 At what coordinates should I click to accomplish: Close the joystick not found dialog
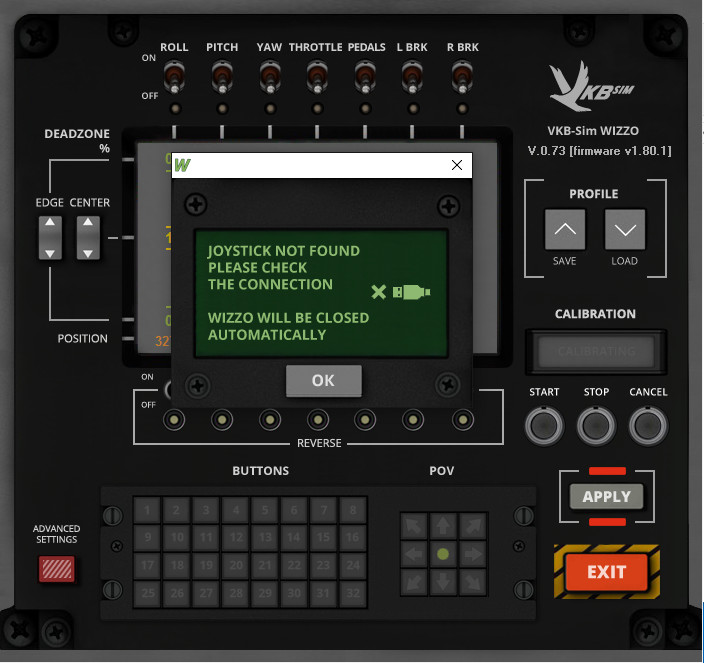click(457, 165)
